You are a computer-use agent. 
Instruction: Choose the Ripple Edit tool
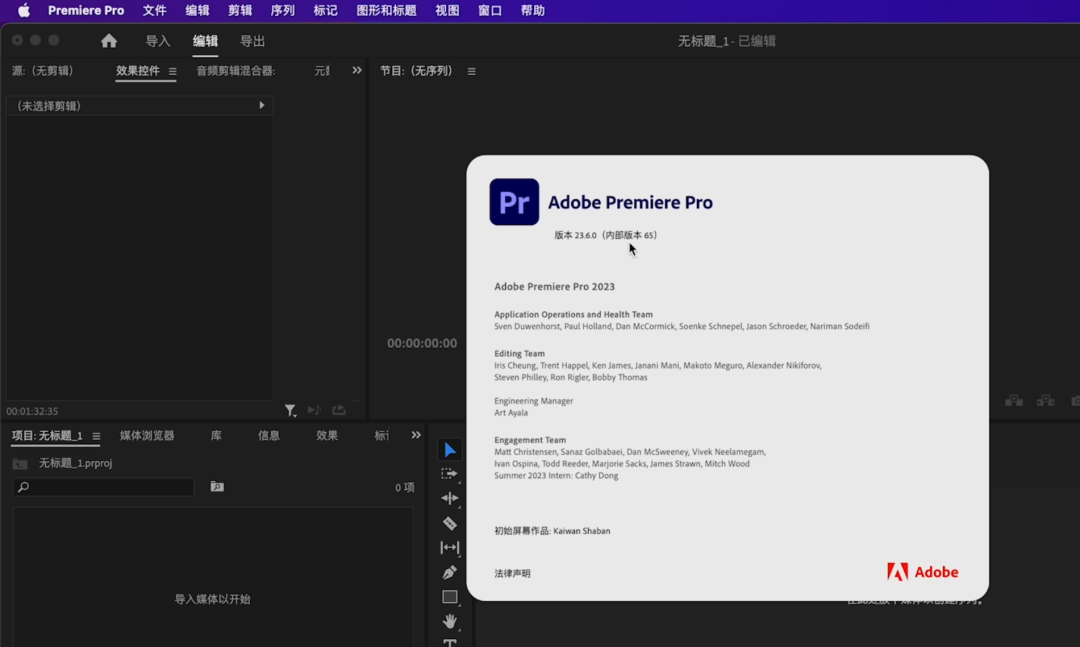tap(450, 498)
